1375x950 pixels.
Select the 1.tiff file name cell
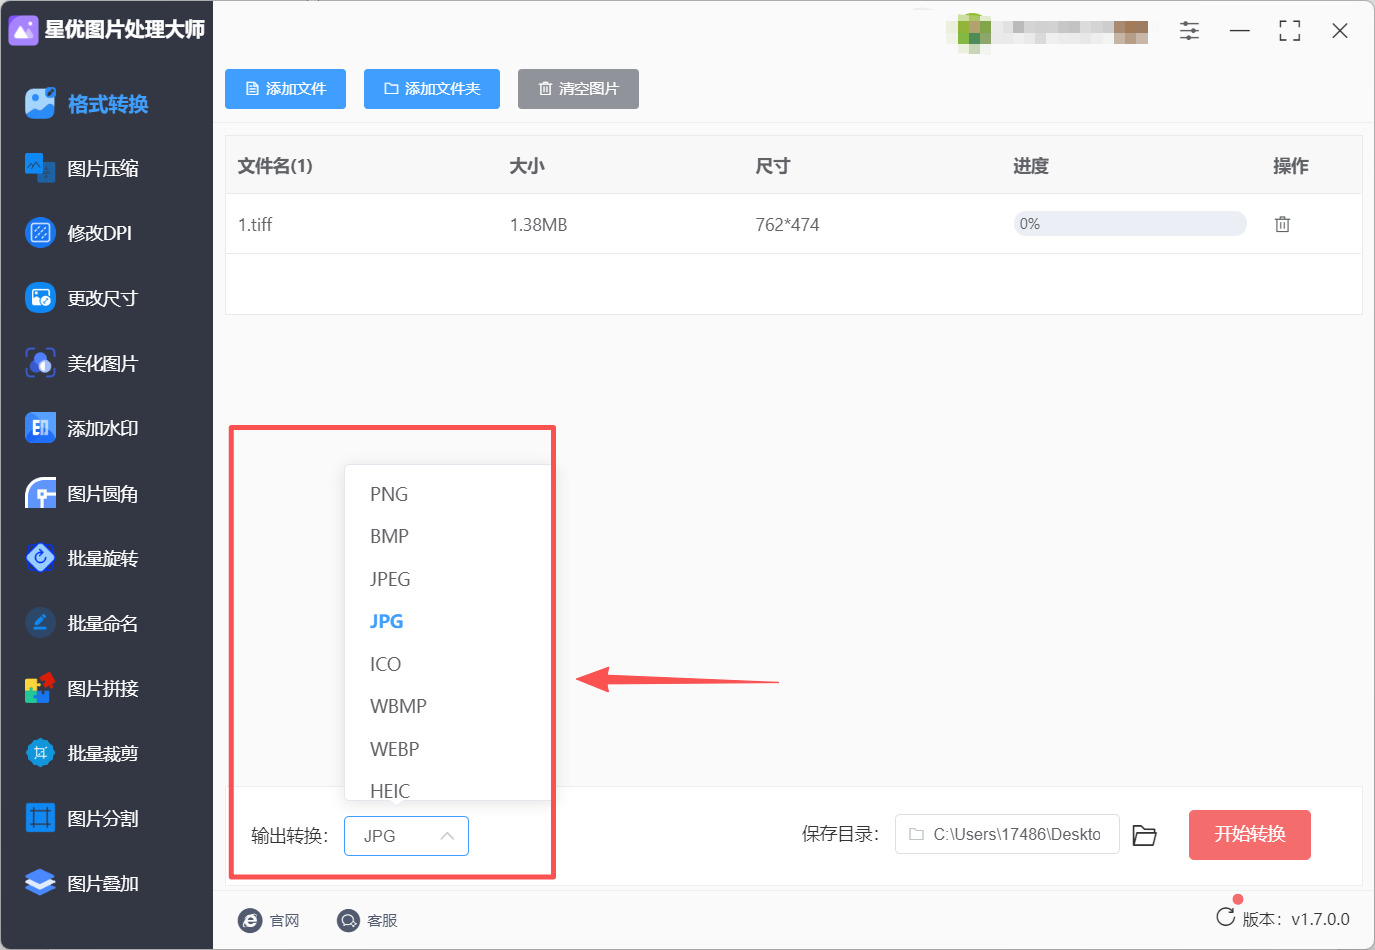(255, 225)
